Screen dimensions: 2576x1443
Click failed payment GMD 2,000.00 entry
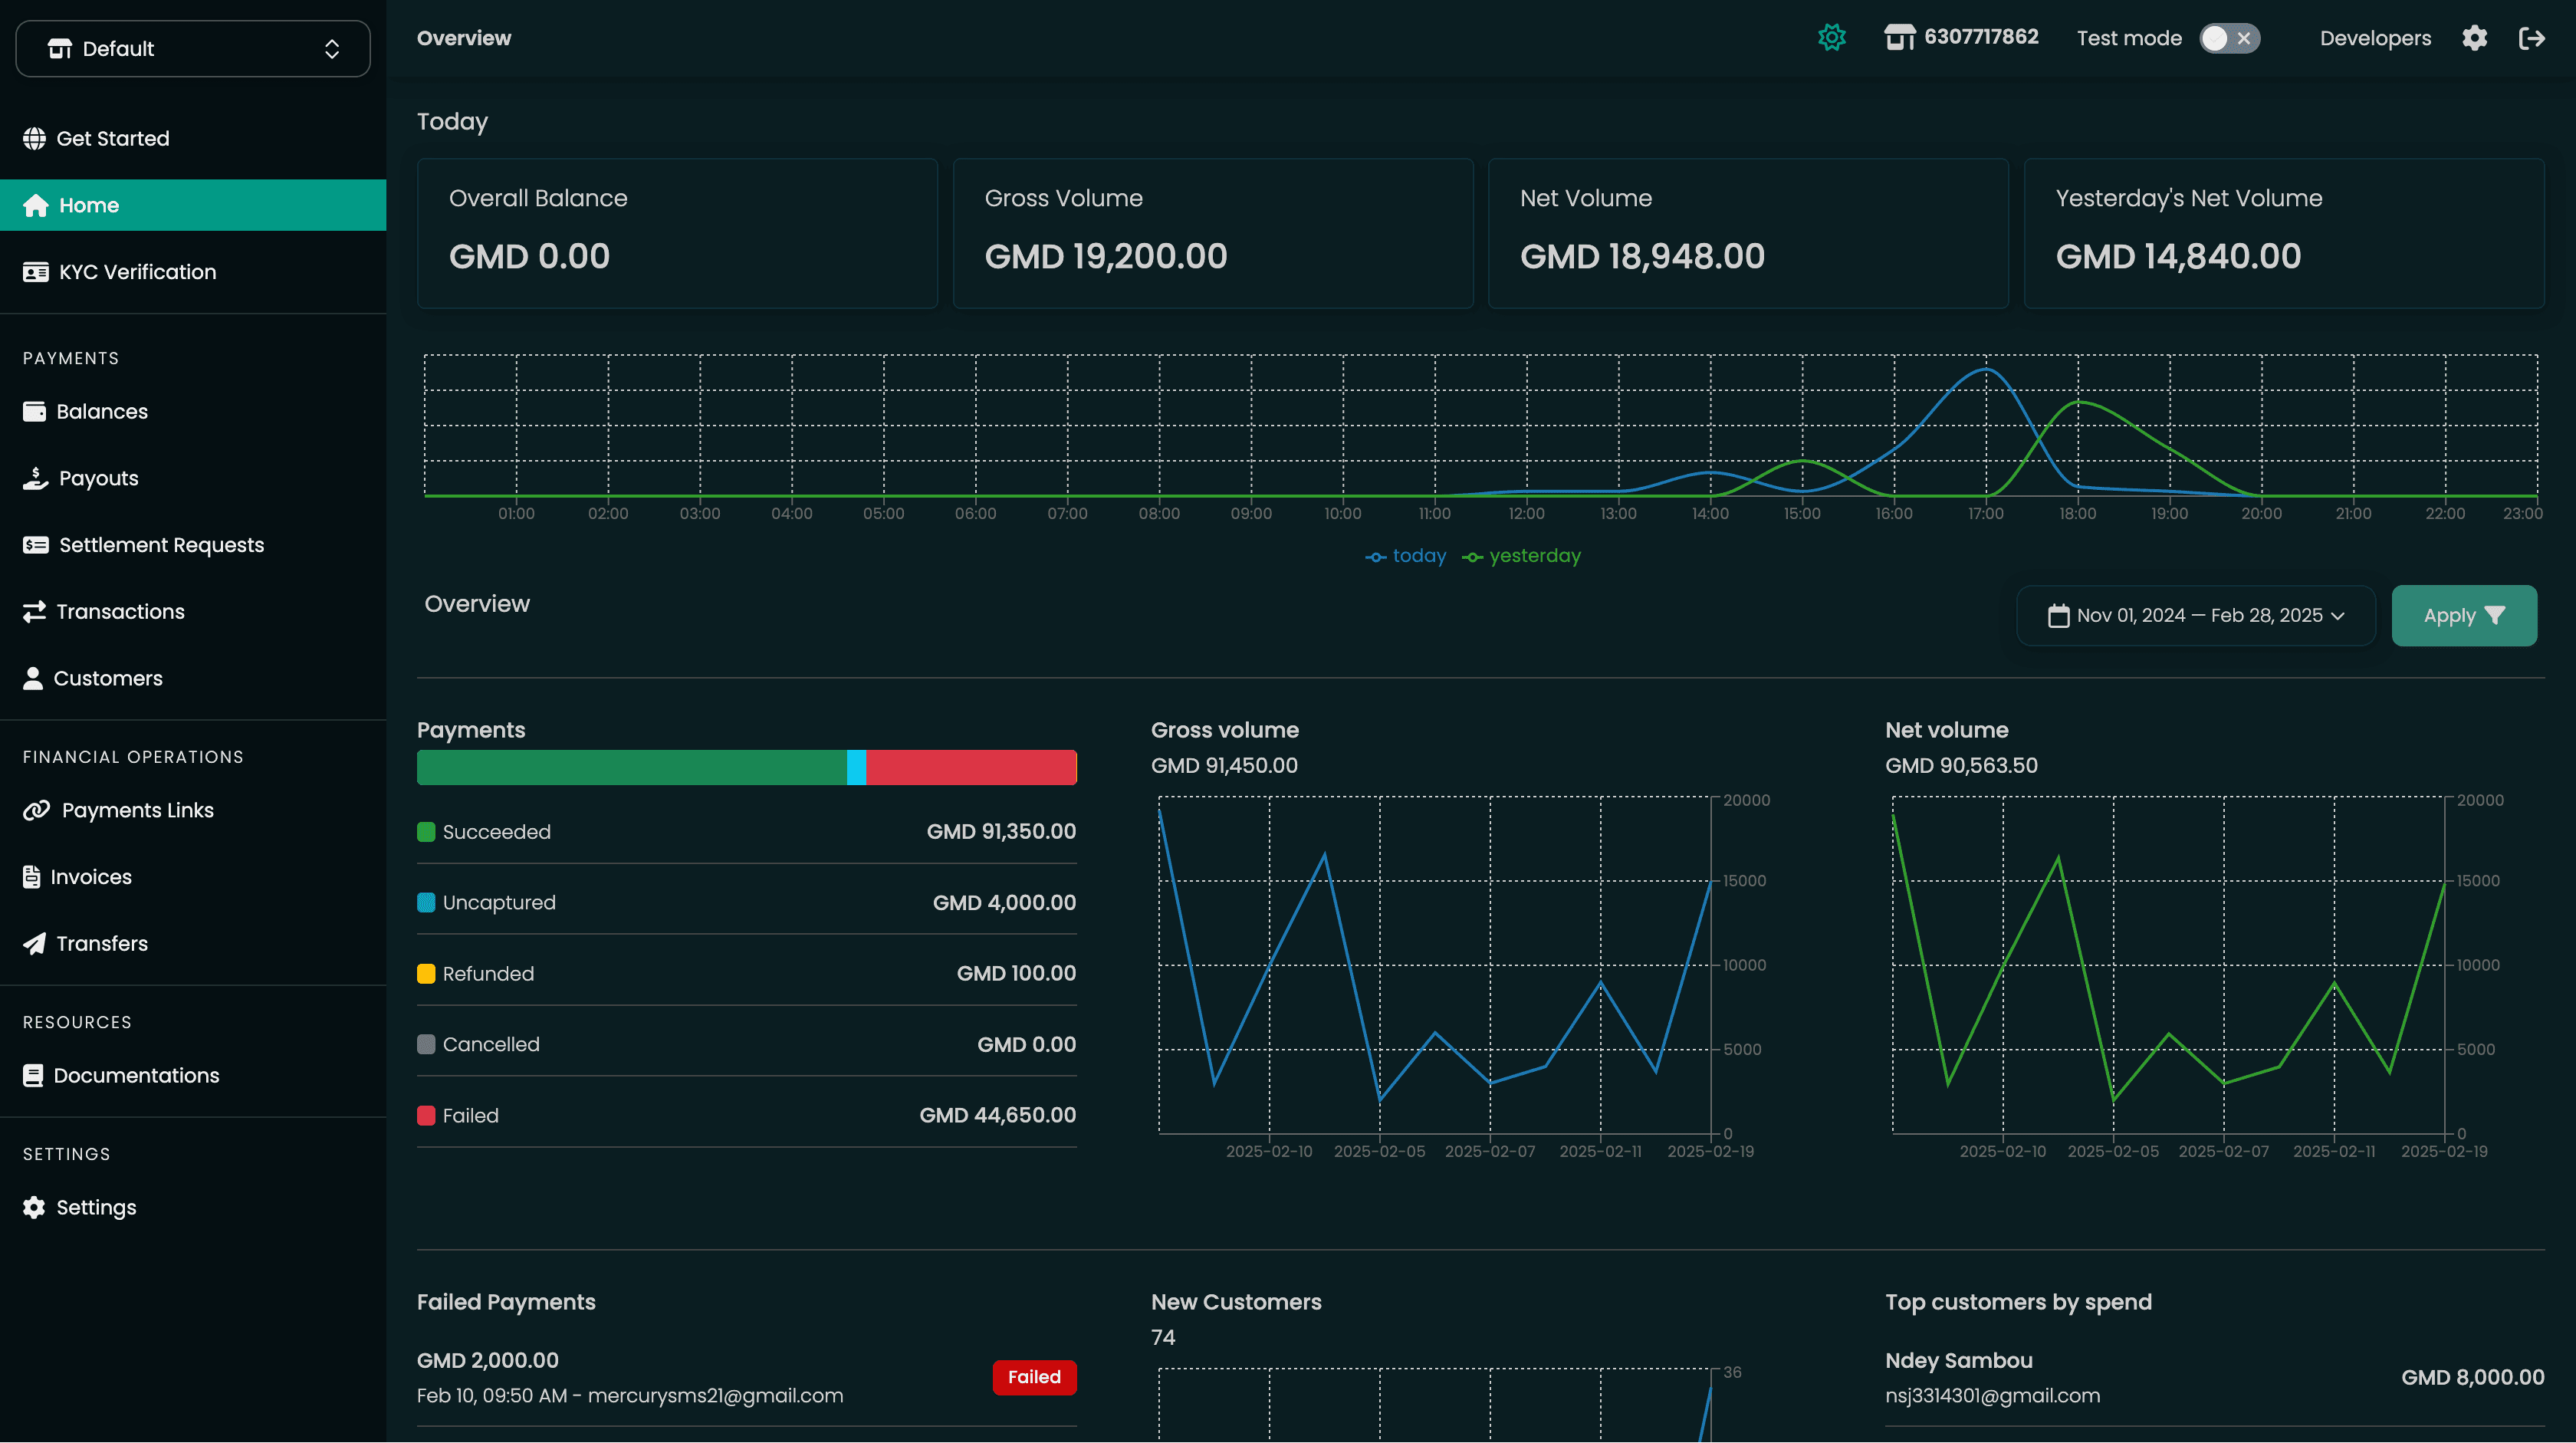(x=488, y=1360)
